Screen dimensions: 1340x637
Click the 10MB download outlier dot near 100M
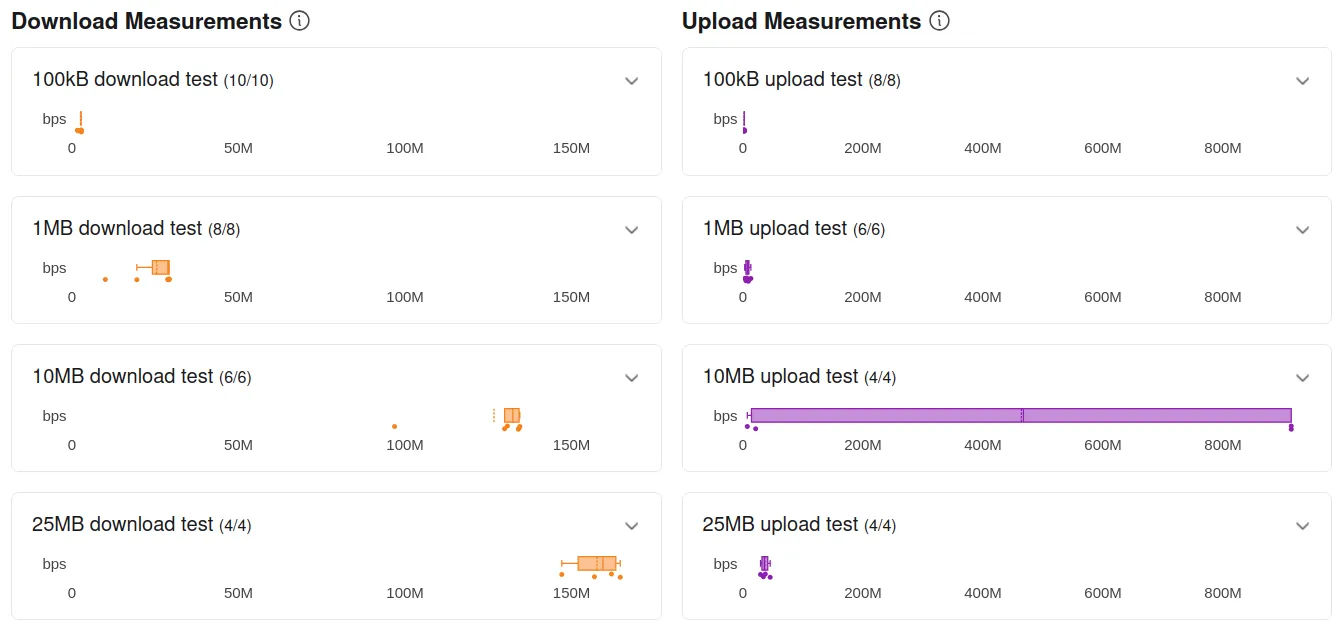394,427
